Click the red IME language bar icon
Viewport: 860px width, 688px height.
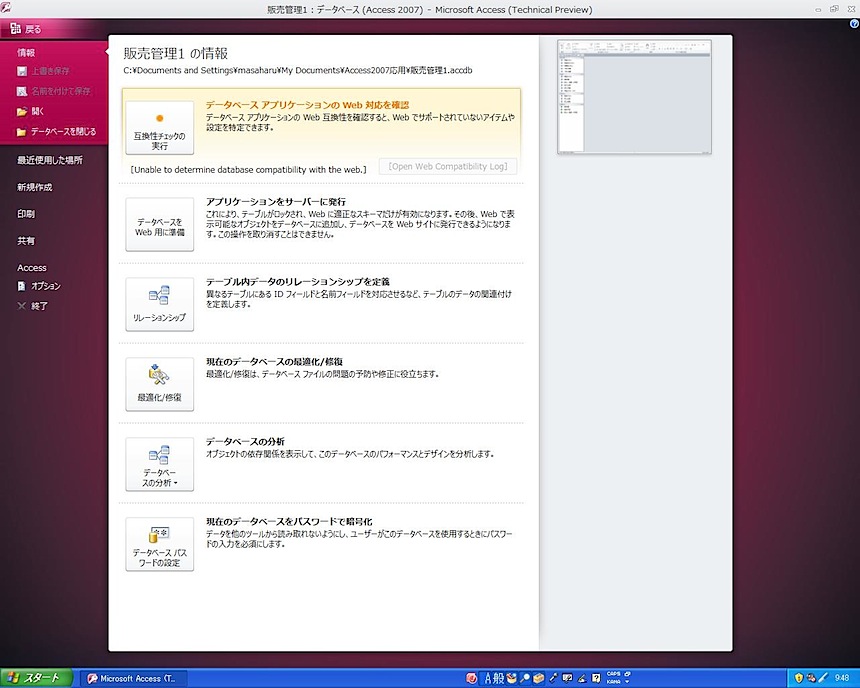point(471,678)
